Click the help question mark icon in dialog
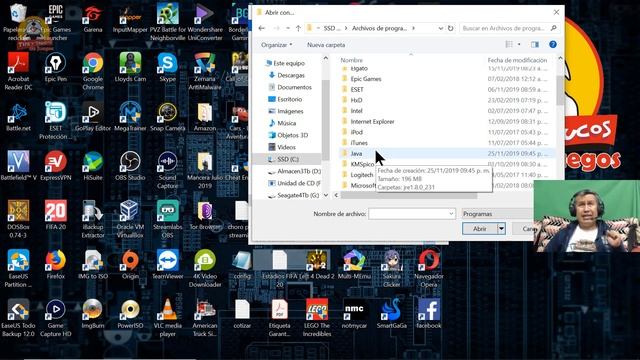 (553, 44)
